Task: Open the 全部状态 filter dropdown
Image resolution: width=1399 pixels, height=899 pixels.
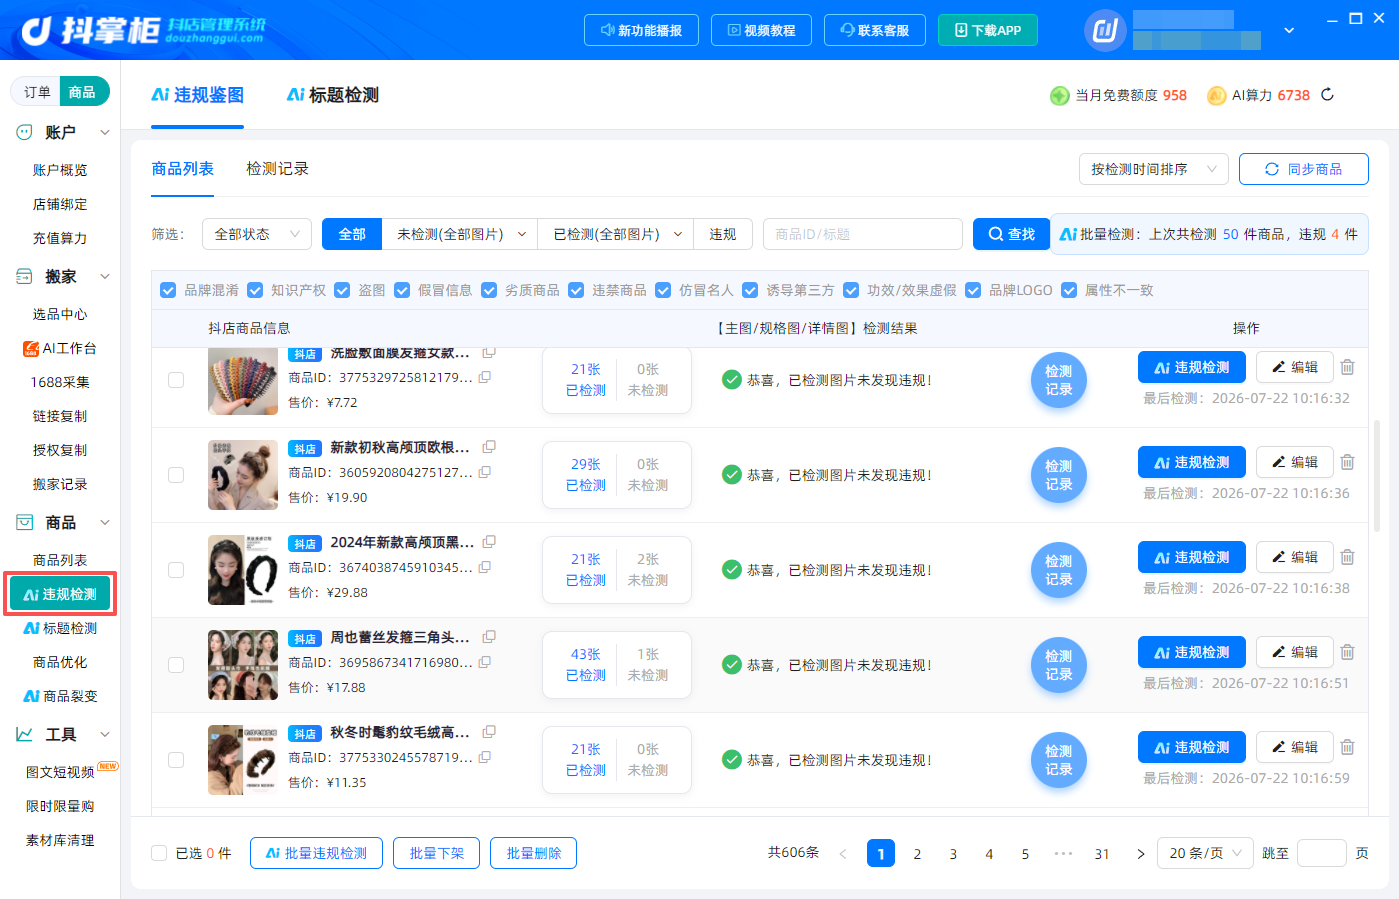Action: click(257, 234)
